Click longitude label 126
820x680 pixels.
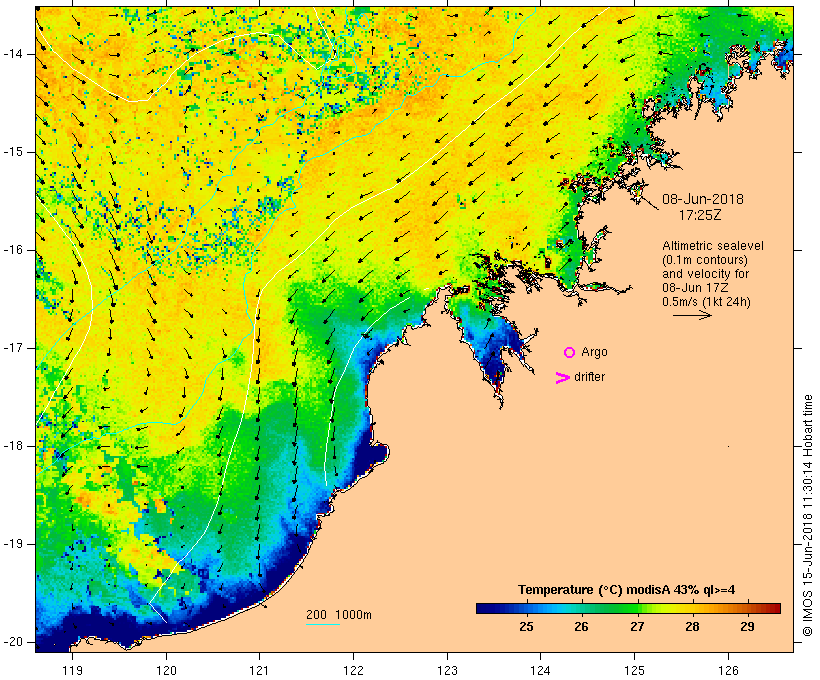(728, 670)
